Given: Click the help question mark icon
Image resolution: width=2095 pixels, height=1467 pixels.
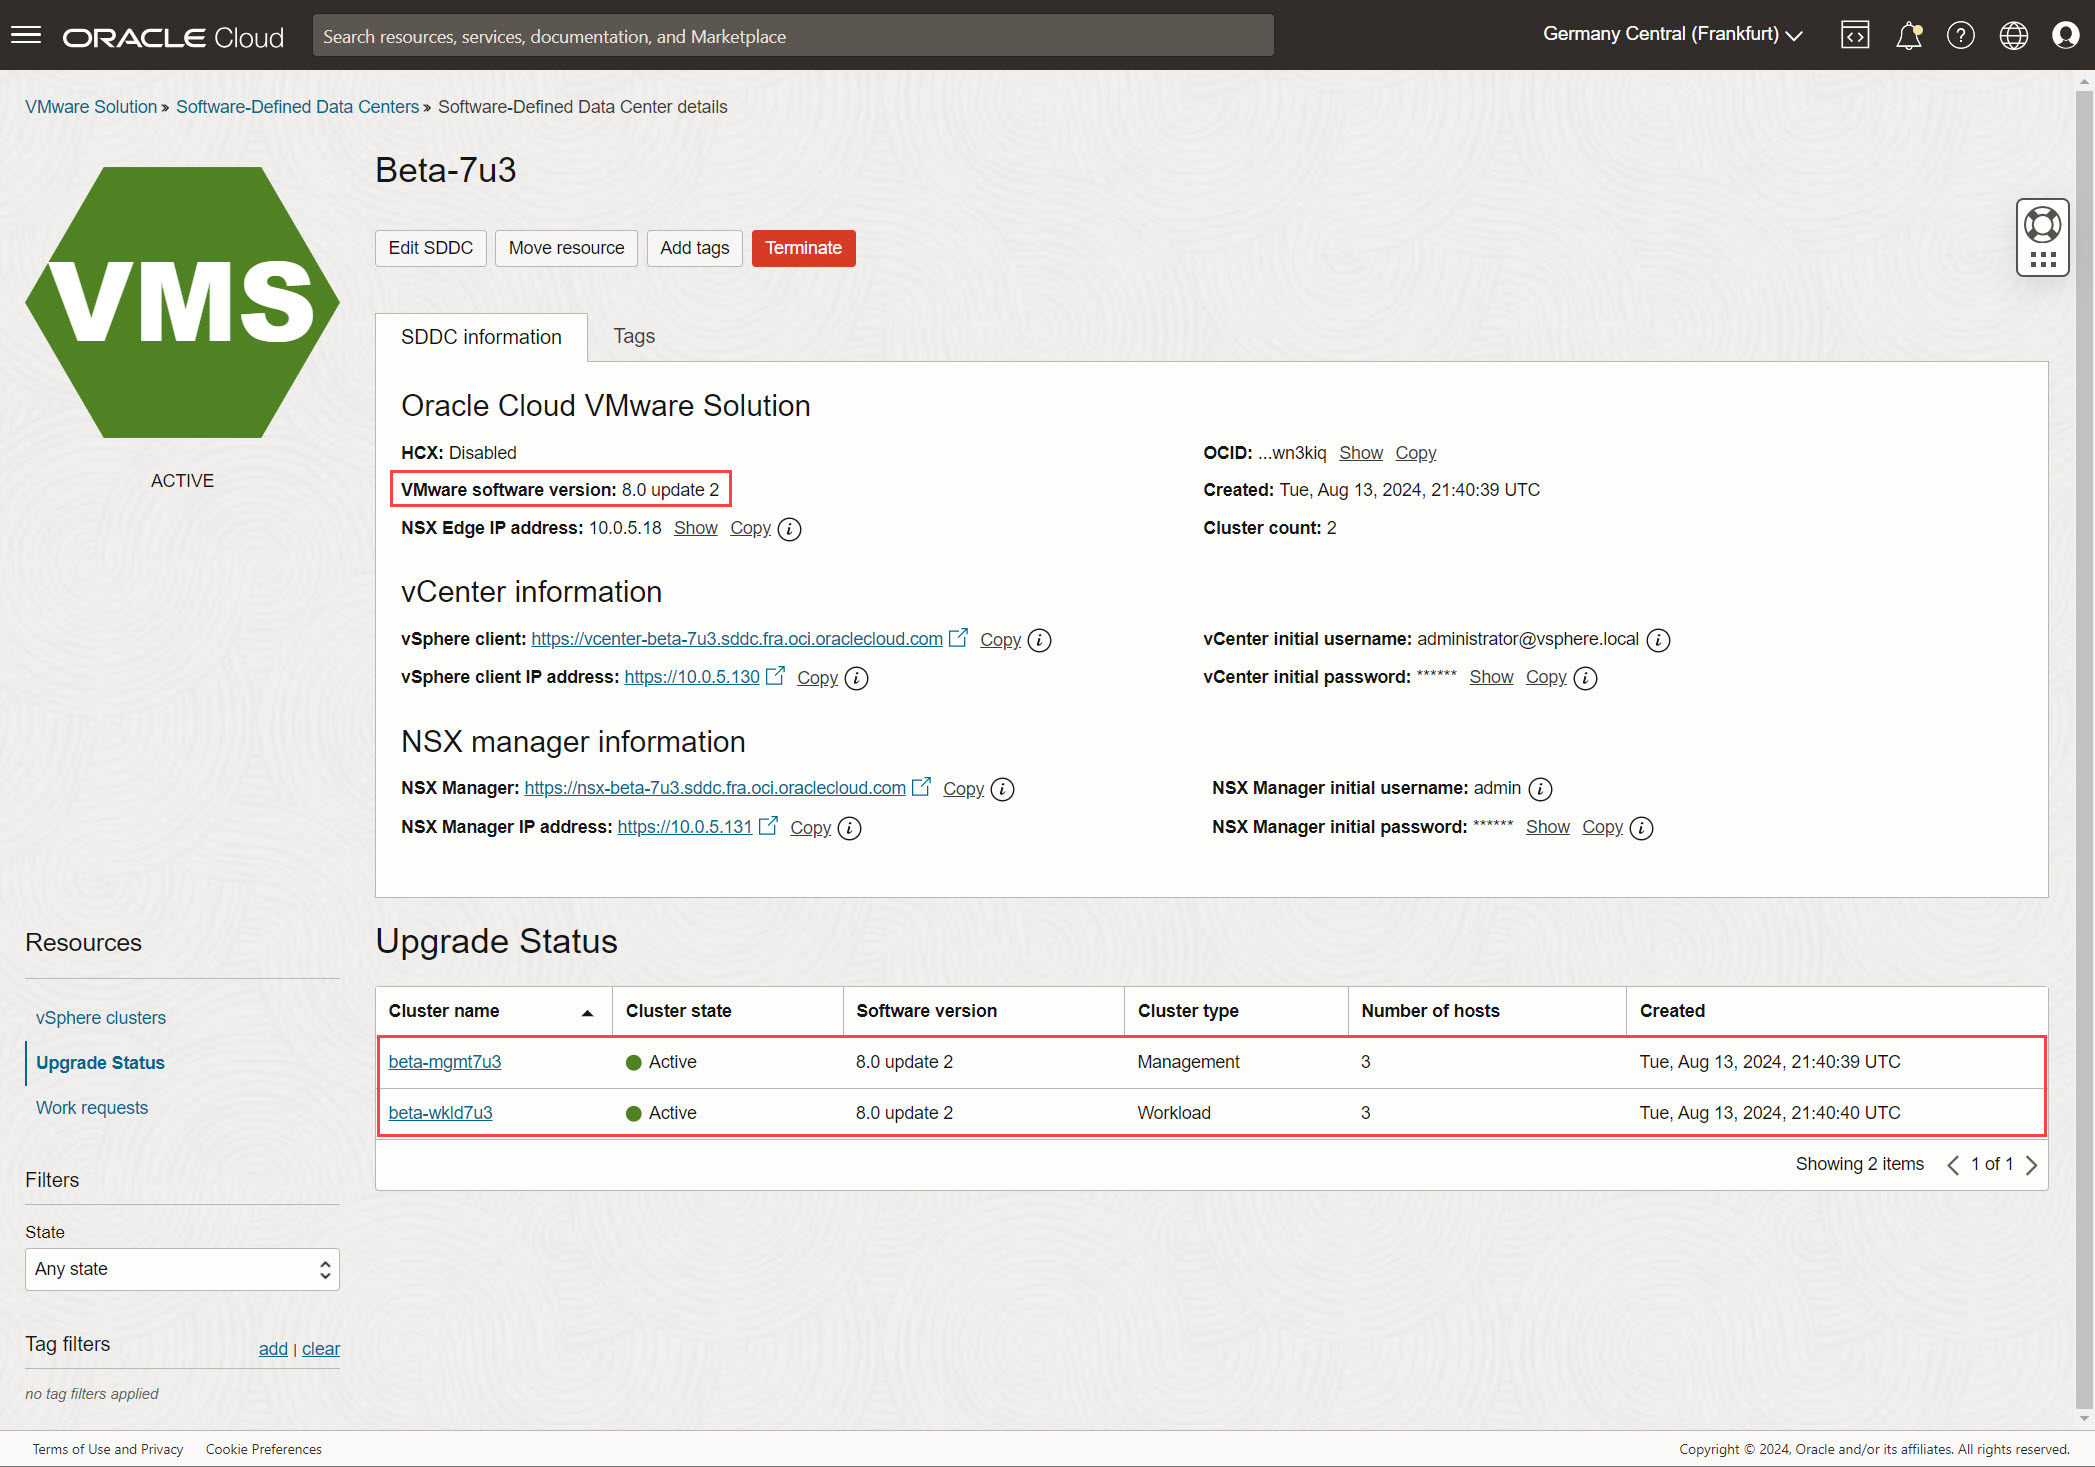Looking at the screenshot, I should pos(1960,36).
